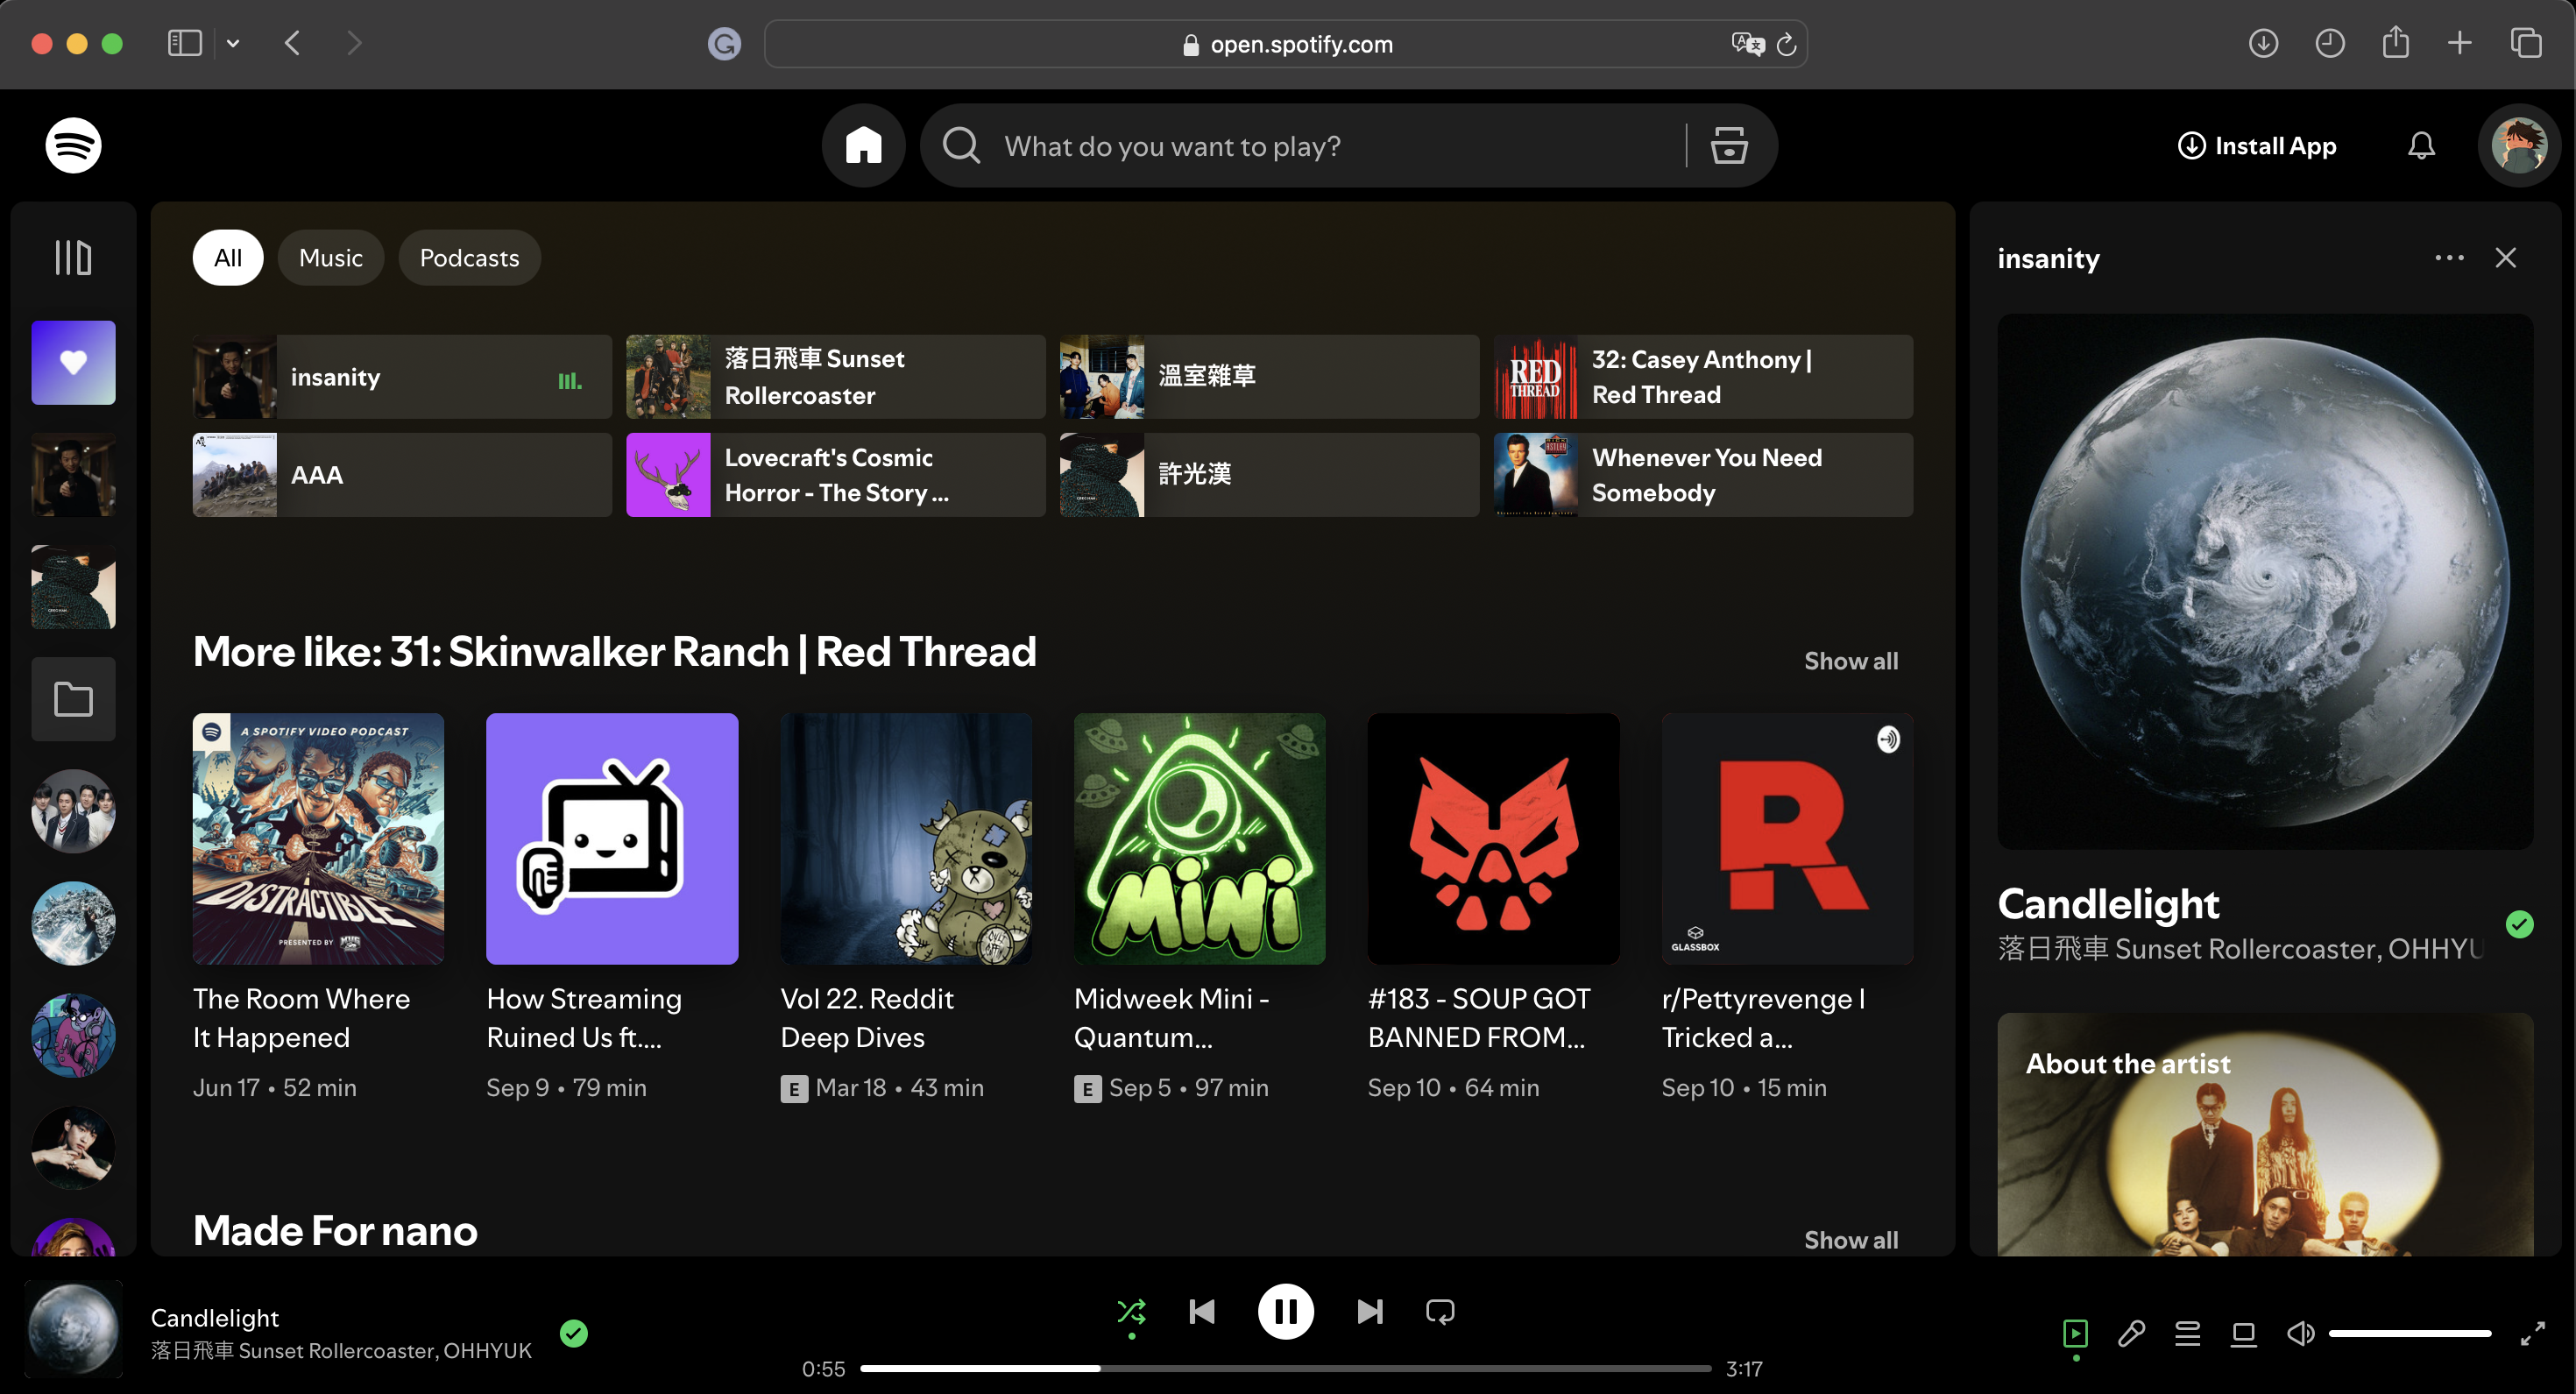The height and width of the screenshot is (1394, 2576).
Task: Open Safari tab overview
Action: coord(2526,43)
